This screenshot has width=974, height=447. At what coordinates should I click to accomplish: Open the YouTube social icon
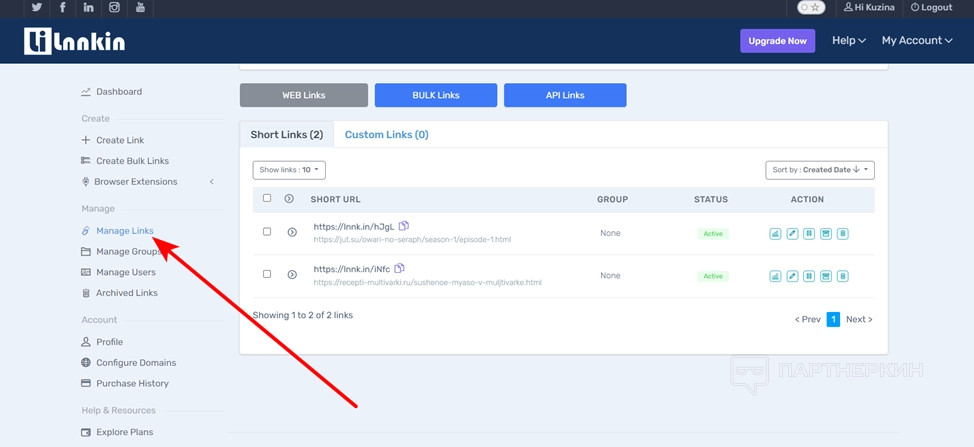point(140,7)
